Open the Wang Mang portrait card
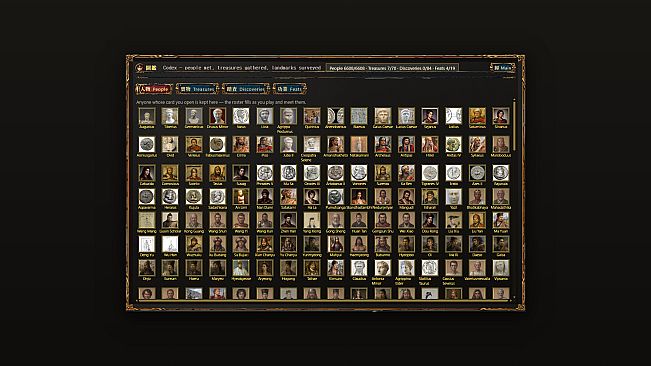The height and width of the screenshot is (366, 651). 147,220
